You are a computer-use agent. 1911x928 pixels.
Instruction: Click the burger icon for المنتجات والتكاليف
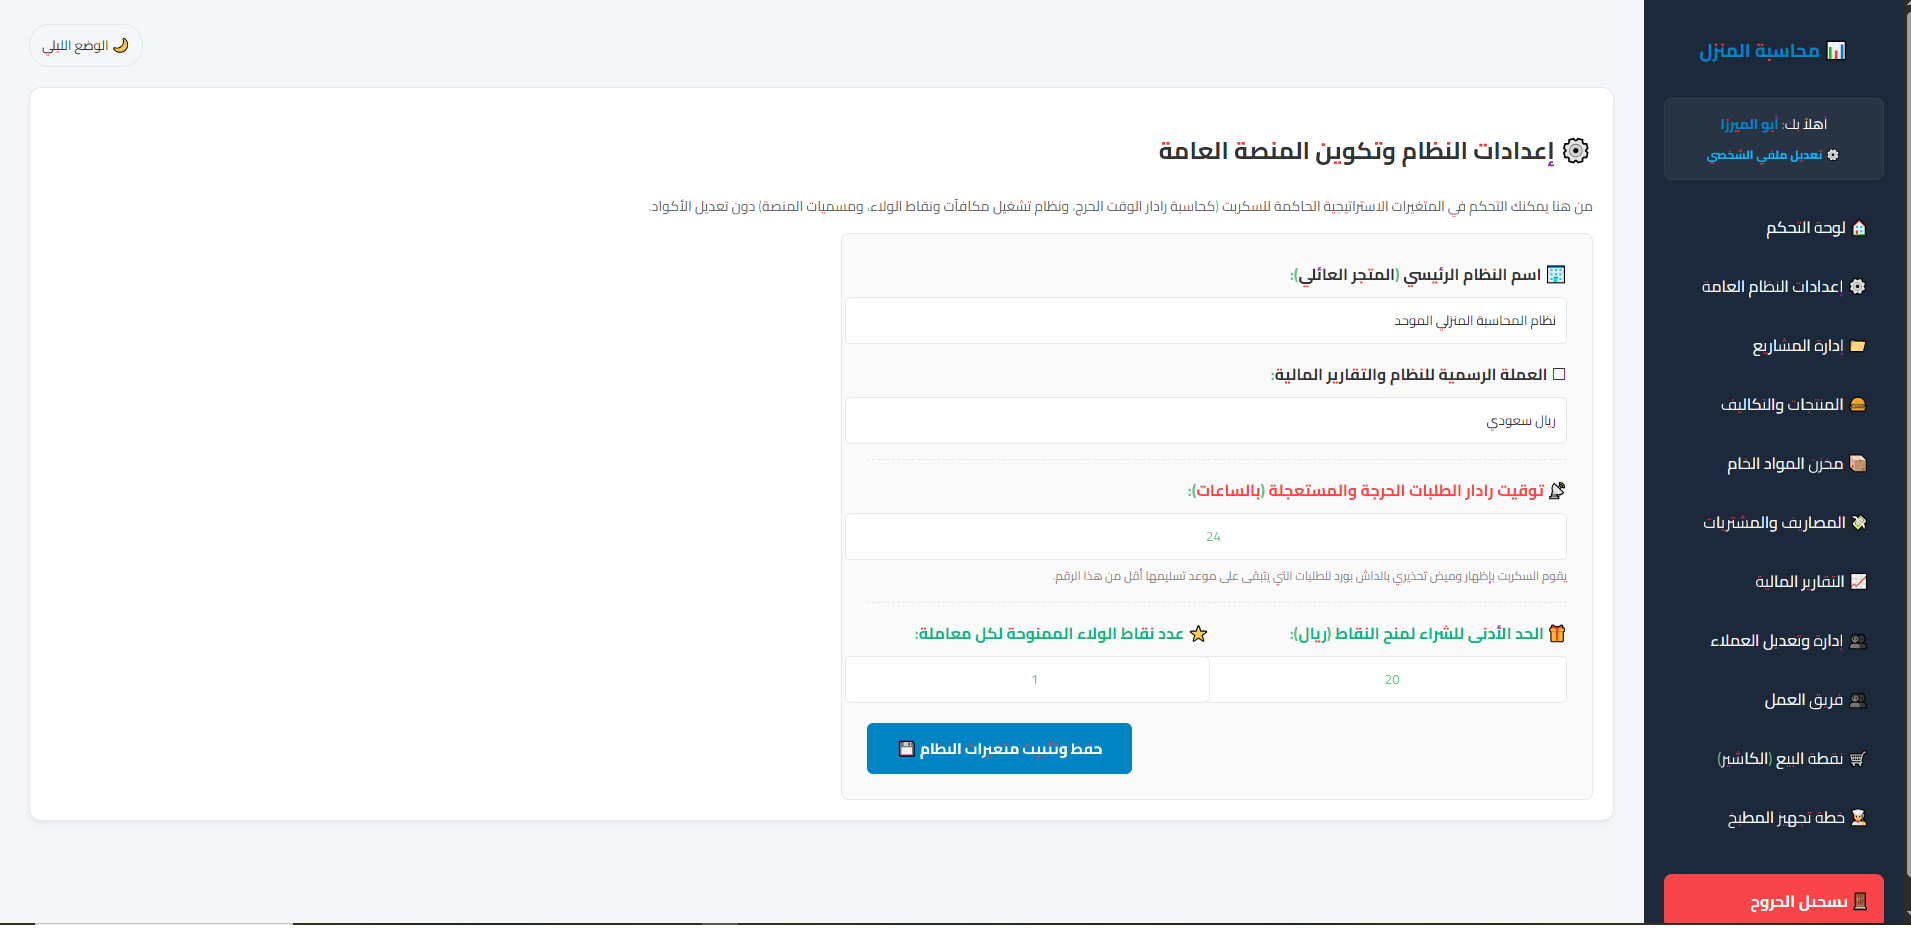point(1858,405)
